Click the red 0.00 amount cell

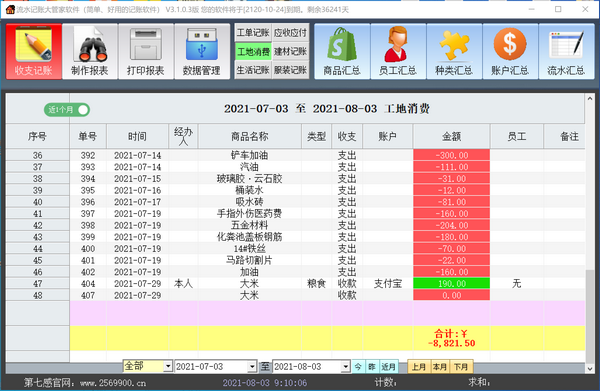tap(452, 295)
